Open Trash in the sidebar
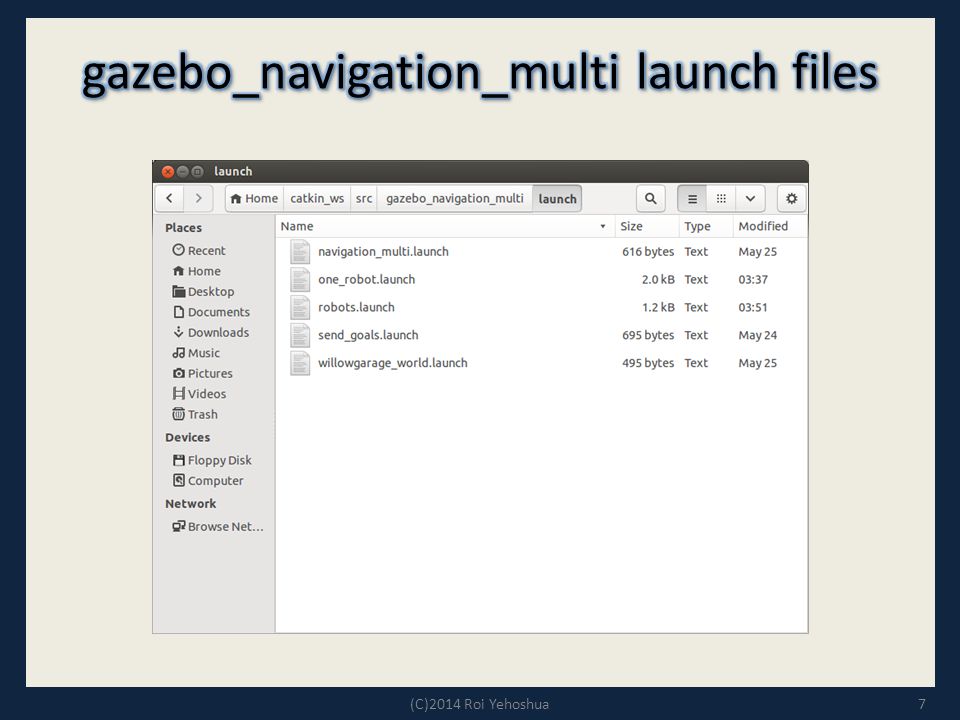Image resolution: width=960 pixels, height=720 pixels. point(195,414)
